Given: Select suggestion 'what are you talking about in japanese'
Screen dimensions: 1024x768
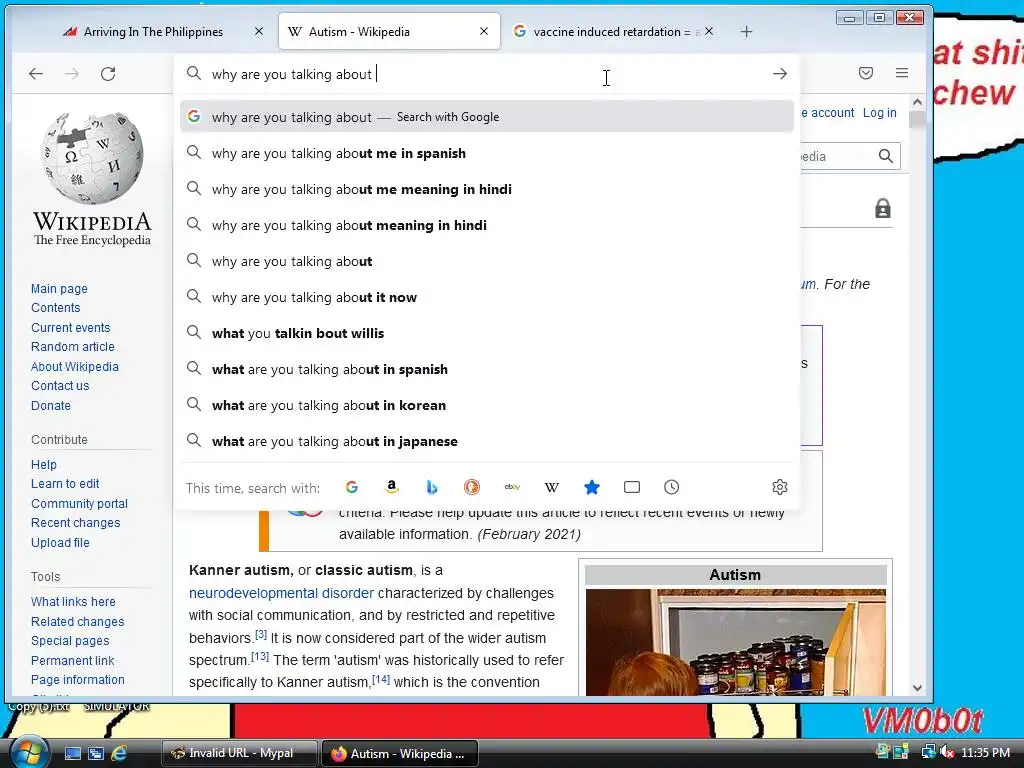Looking at the screenshot, I should (x=487, y=441).
